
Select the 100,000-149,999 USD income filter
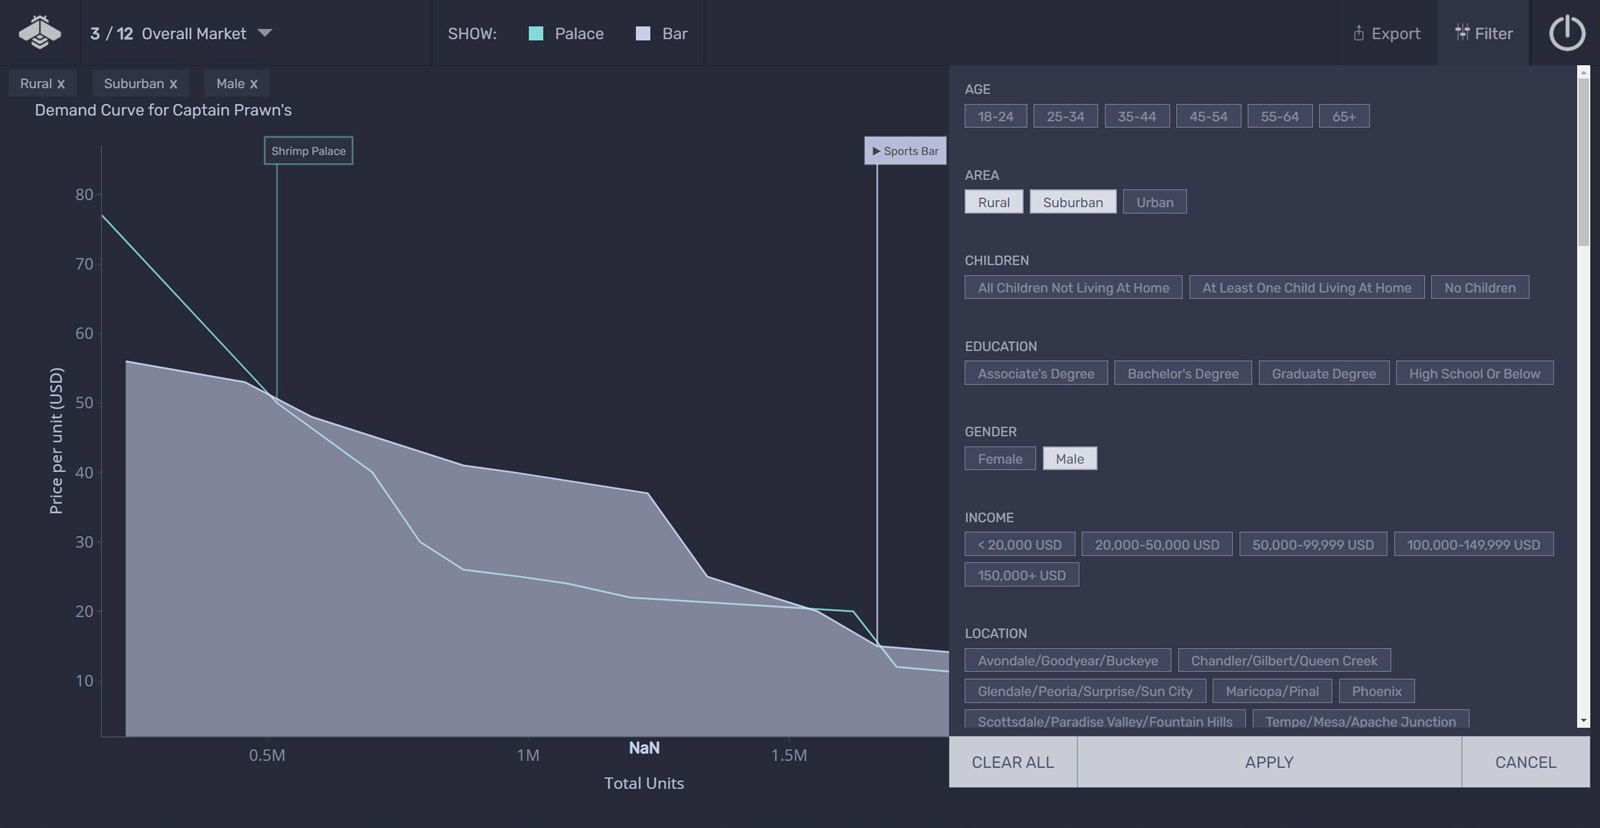coord(1474,545)
